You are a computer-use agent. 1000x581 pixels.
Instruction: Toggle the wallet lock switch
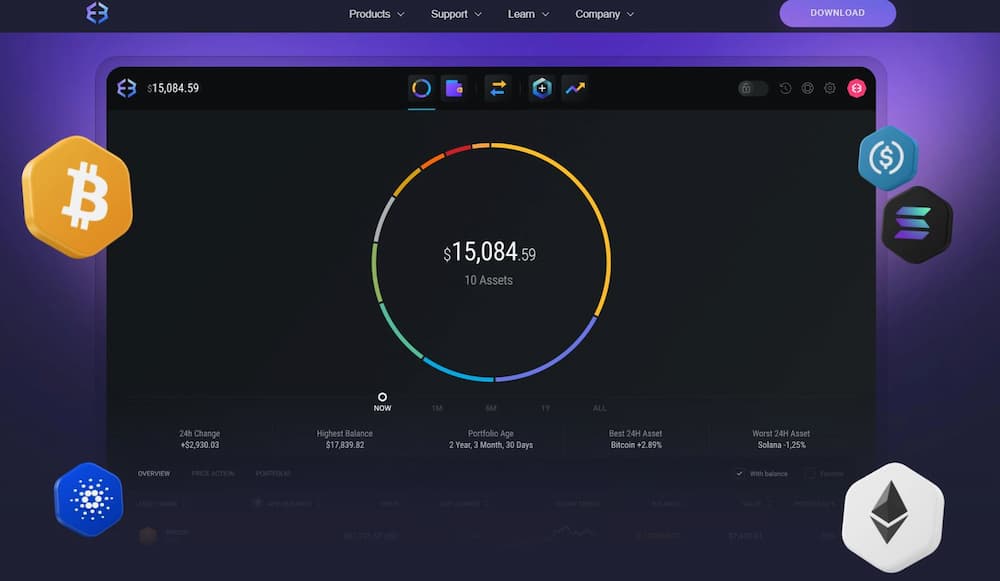[753, 88]
